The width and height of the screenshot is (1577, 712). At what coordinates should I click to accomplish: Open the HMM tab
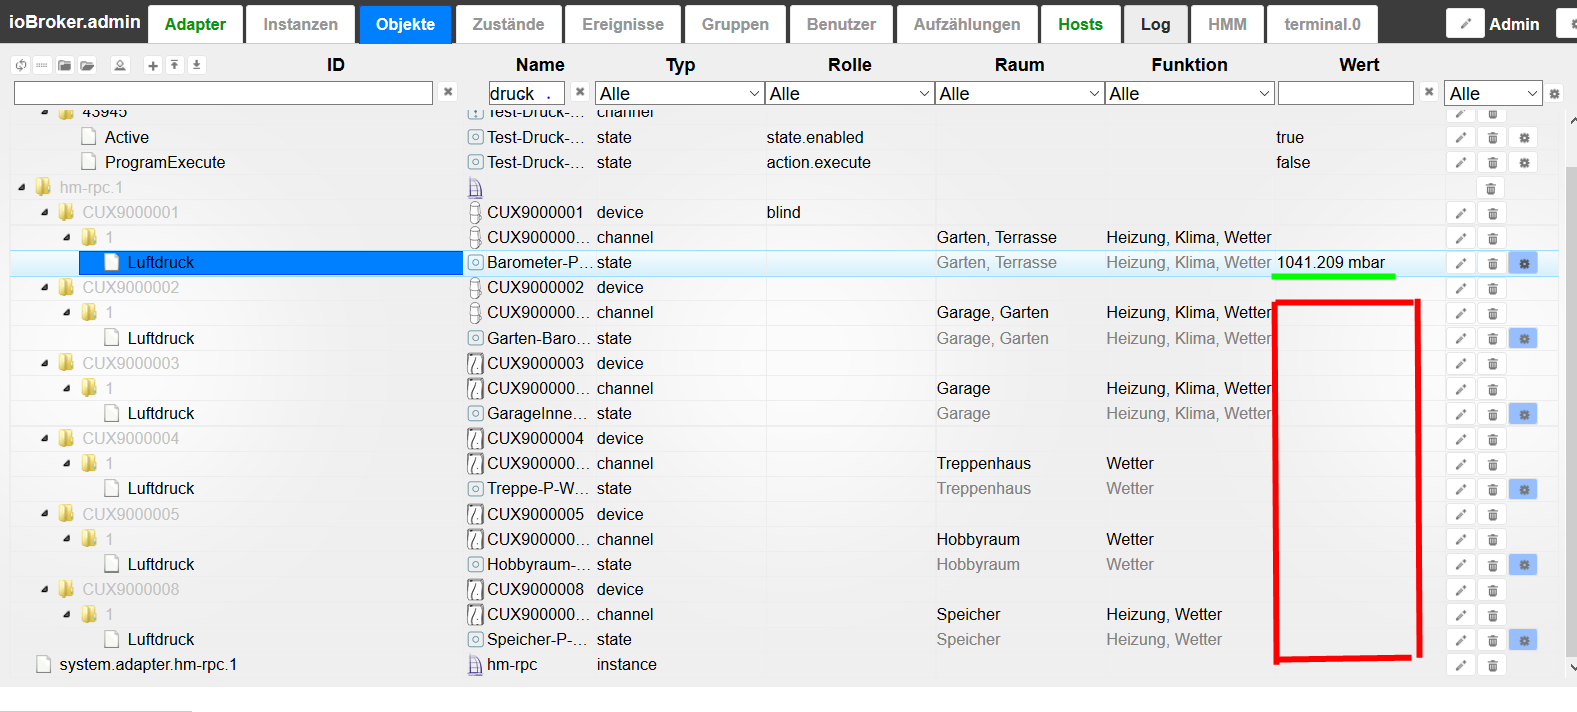point(1227,24)
